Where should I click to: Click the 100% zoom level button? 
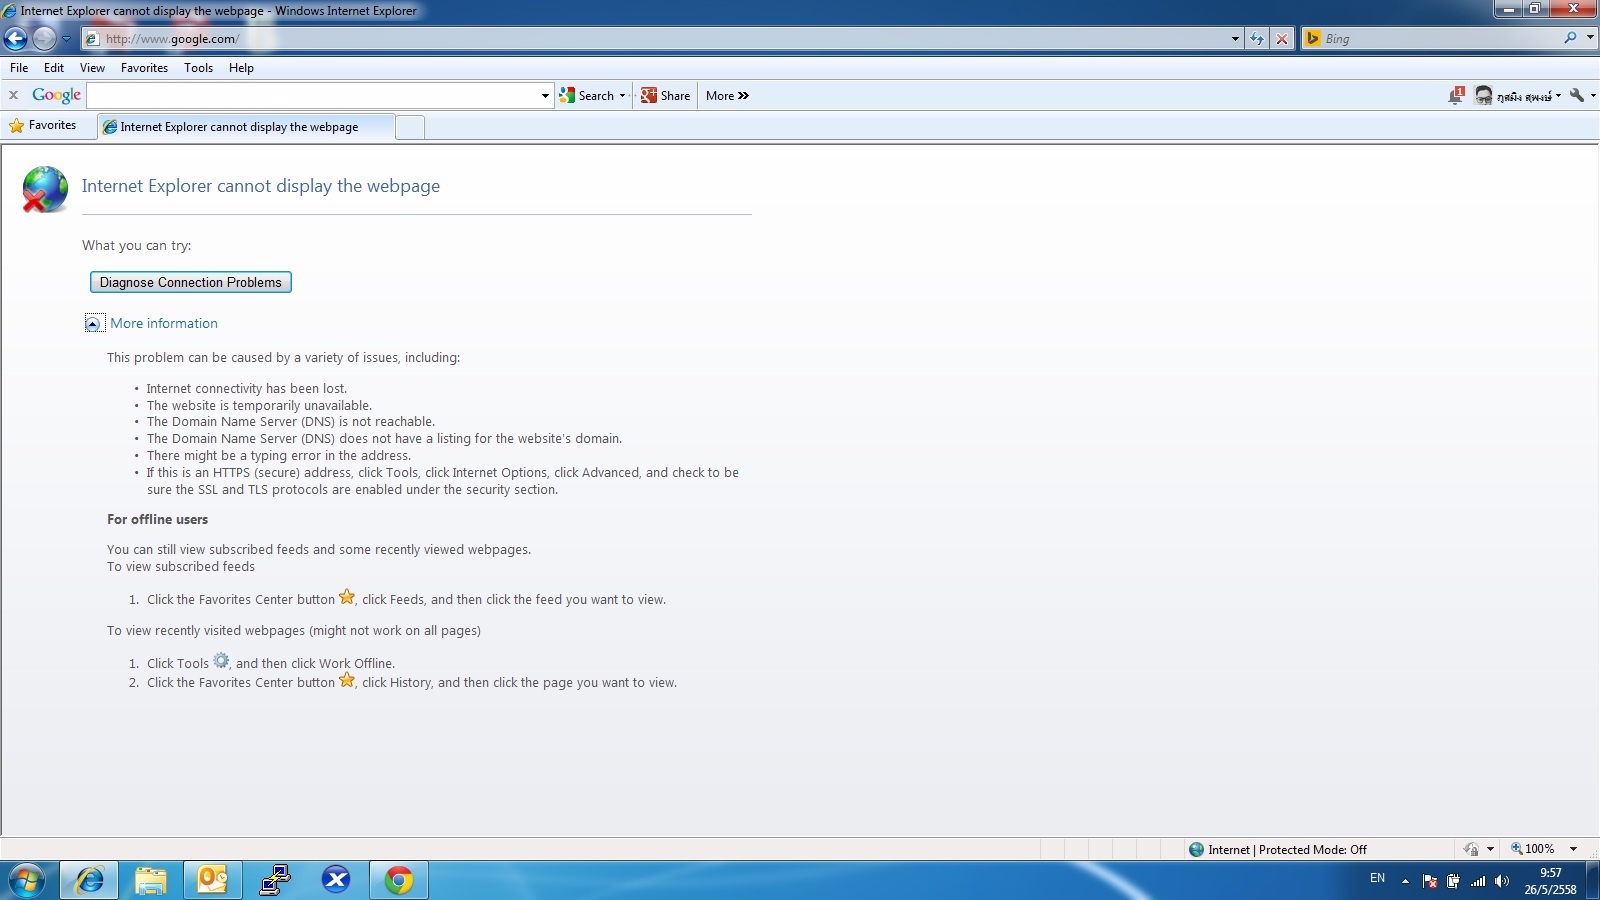click(1533, 849)
